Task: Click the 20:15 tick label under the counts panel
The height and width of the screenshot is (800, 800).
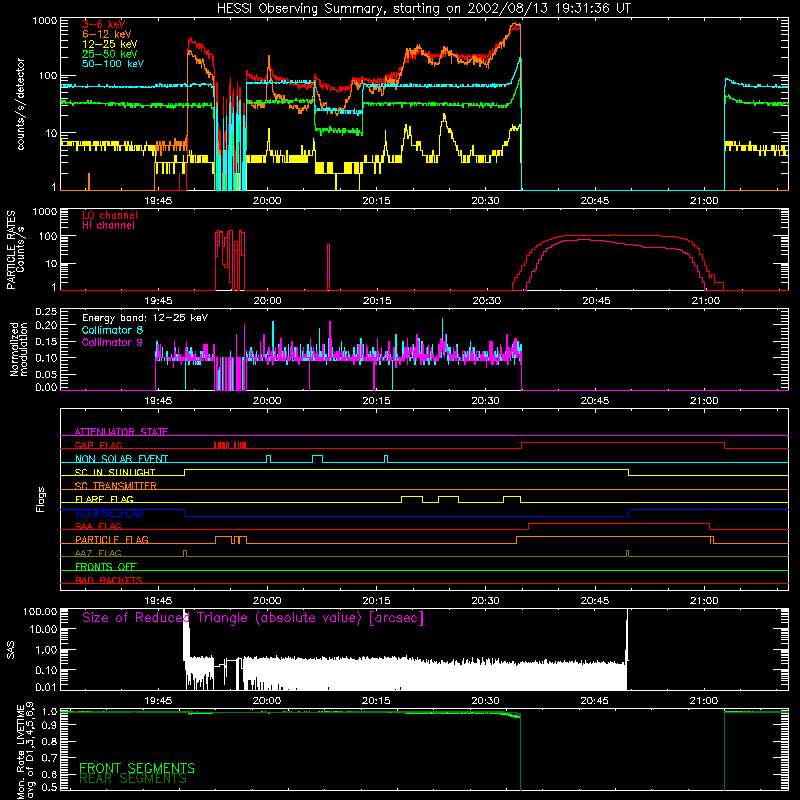Action: [377, 201]
